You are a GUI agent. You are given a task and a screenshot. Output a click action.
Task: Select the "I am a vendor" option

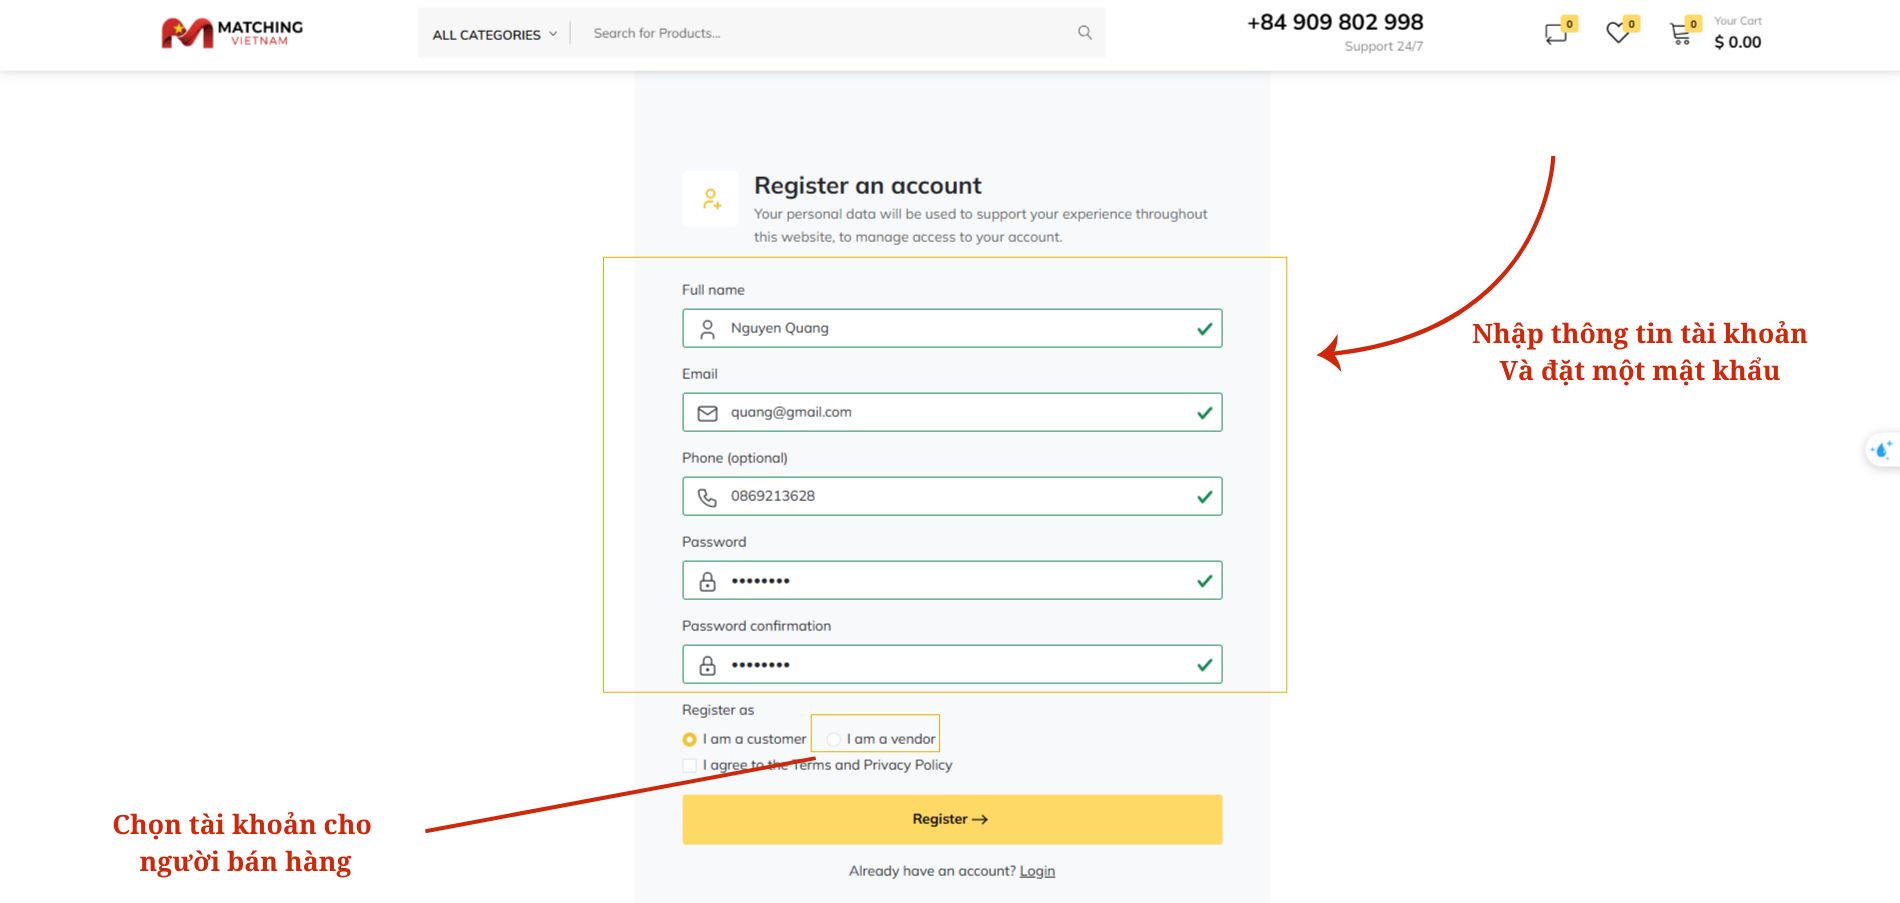coord(834,740)
